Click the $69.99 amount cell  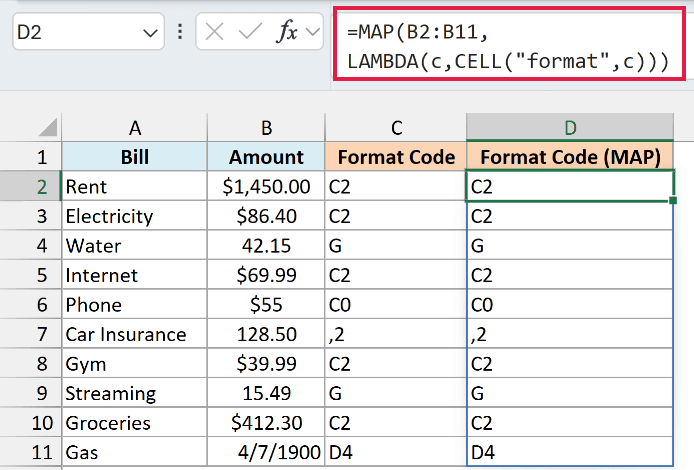[266, 275]
